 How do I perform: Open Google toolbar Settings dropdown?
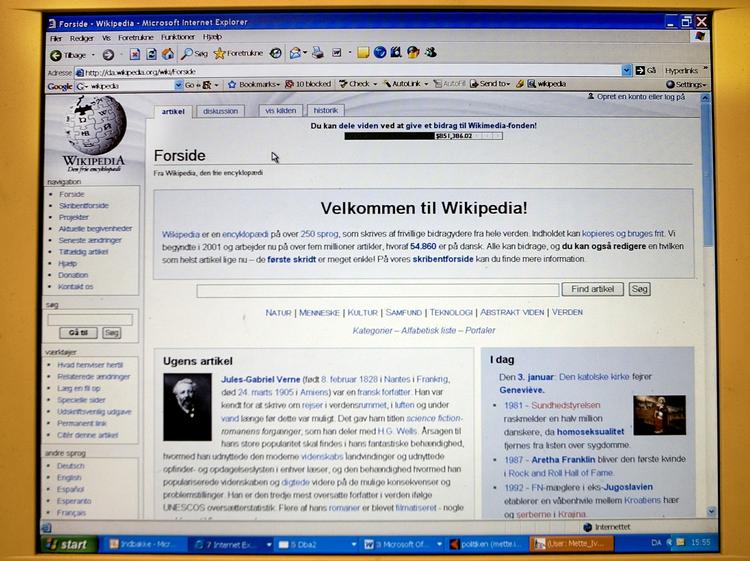[685, 84]
